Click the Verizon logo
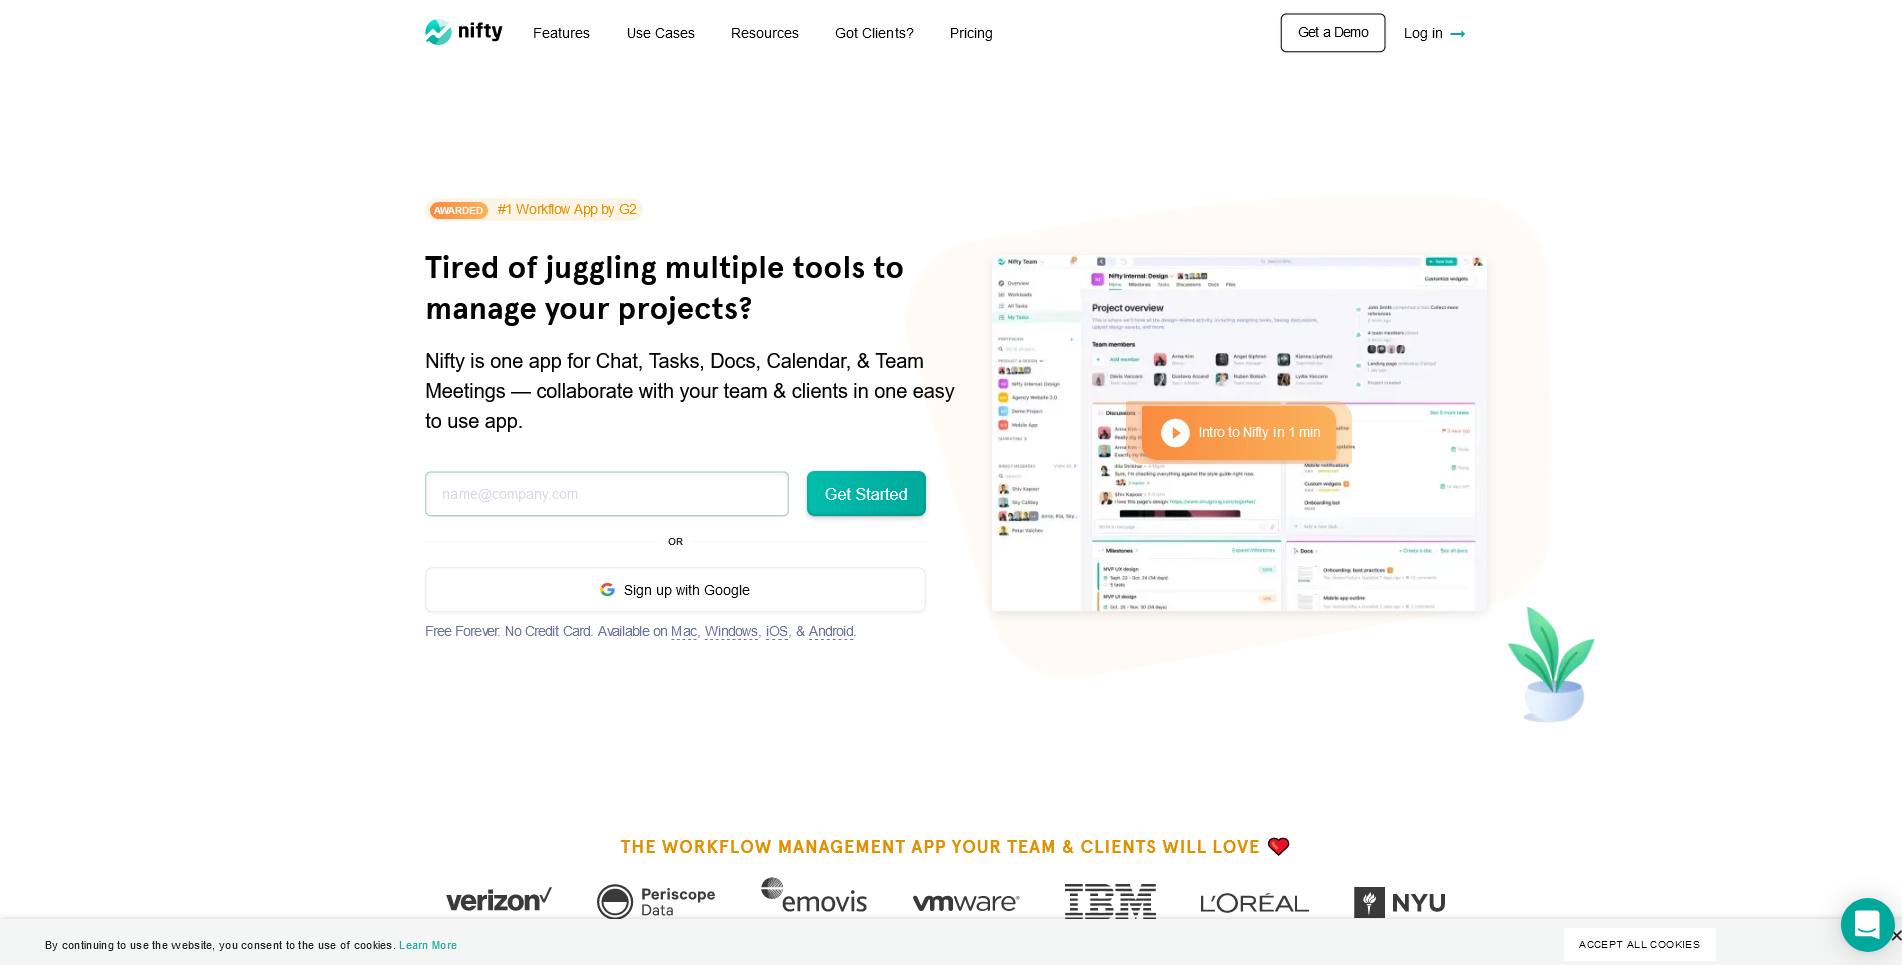Image resolution: width=1902 pixels, height=965 pixels. click(498, 900)
